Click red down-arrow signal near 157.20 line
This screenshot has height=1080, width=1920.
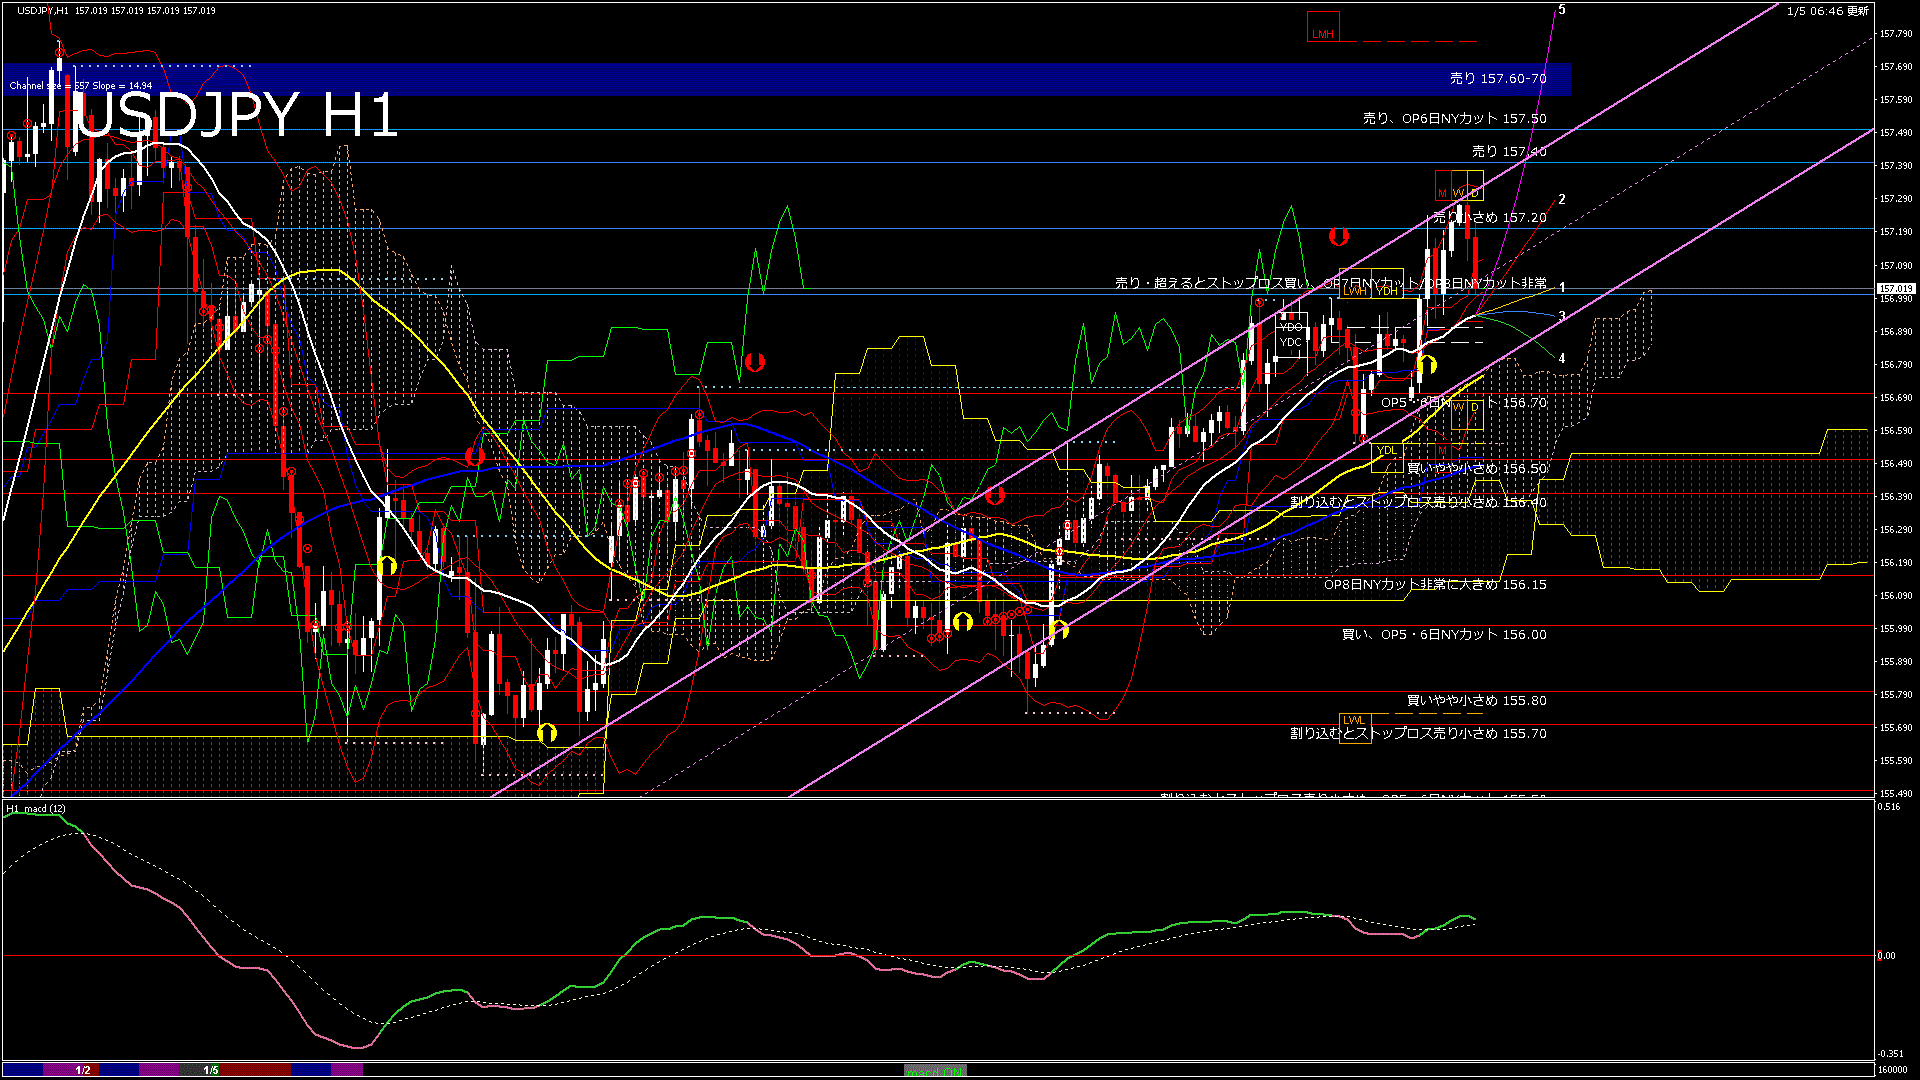pos(1339,237)
